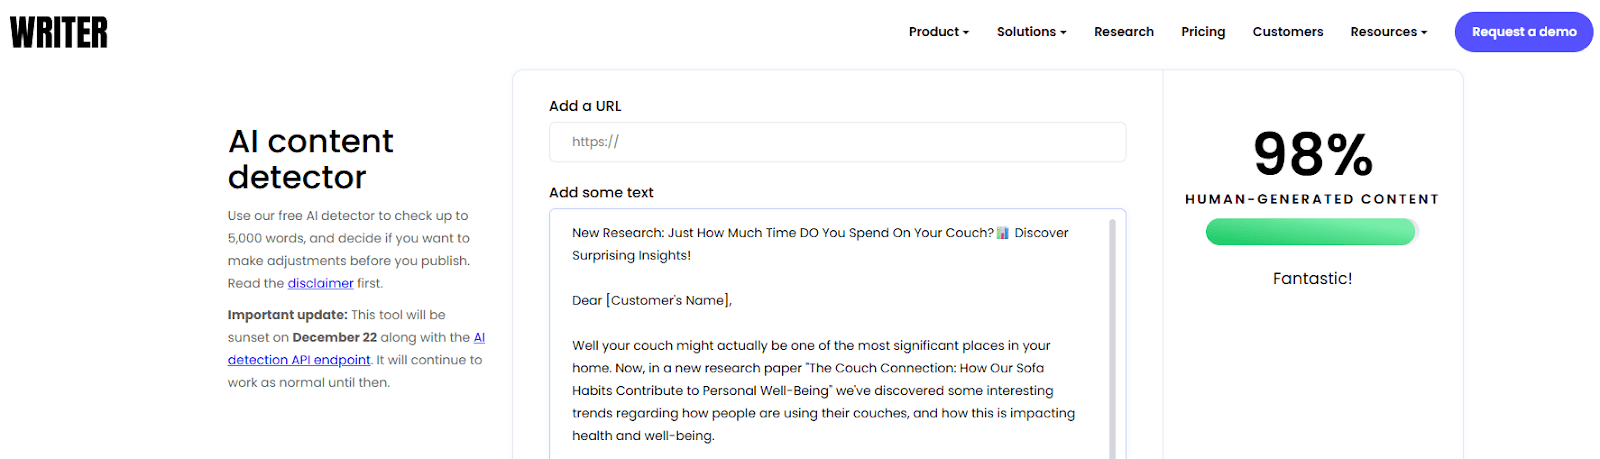Click the text area scrollbar

1112,339
